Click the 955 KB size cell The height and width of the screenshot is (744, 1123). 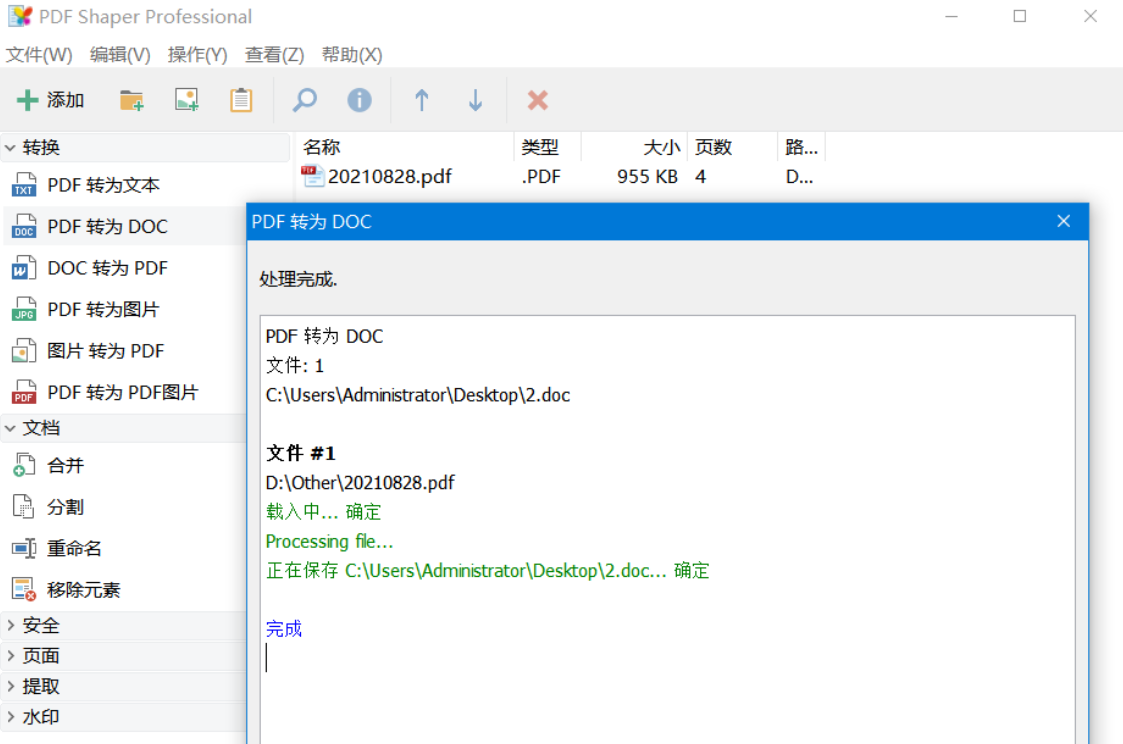[647, 177]
